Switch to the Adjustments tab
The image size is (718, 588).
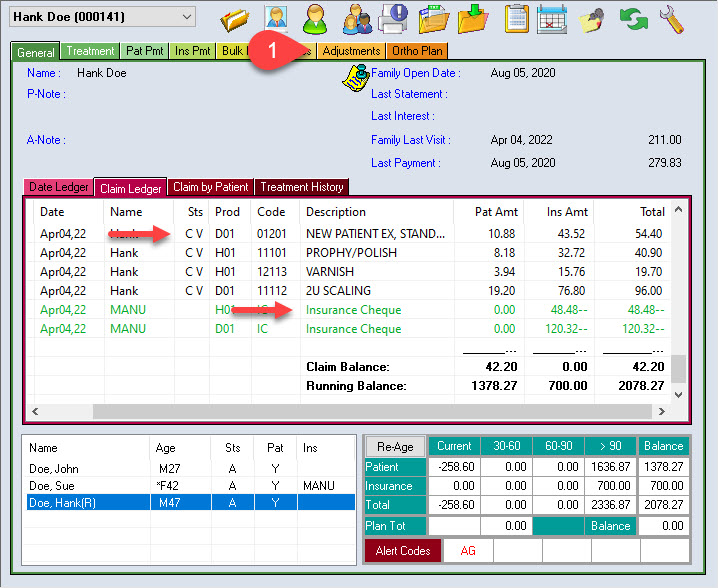pos(351,51)
